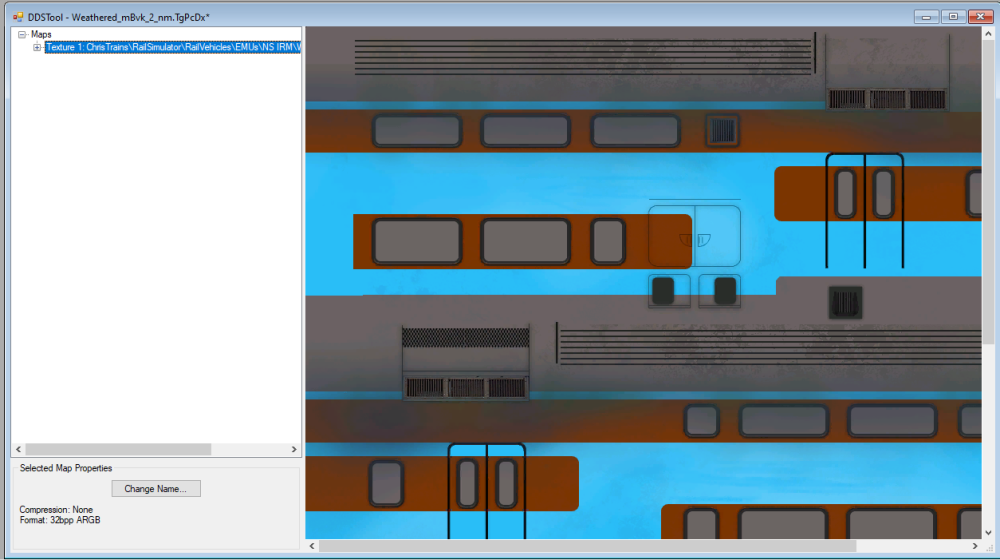
Task: Click tree panel scrollbar right arrow
Action: pos(294,450)
